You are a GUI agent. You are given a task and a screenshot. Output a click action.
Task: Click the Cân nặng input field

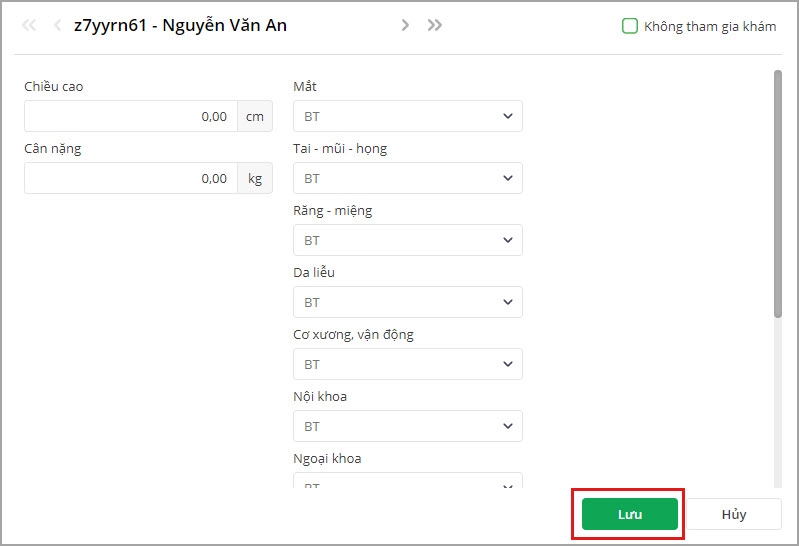(x=131, y=178)
